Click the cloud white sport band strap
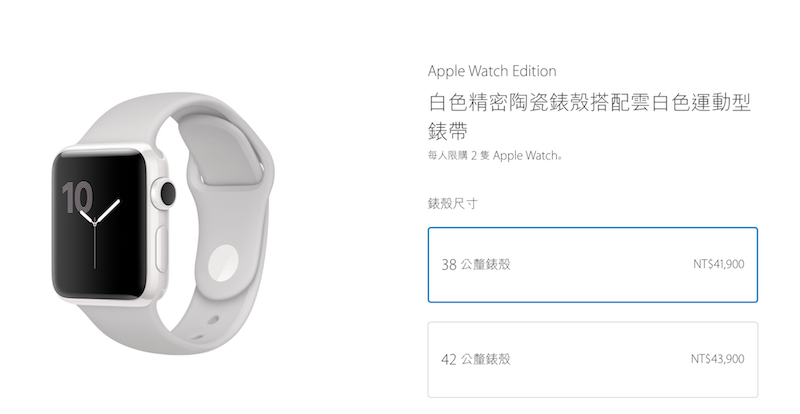The image size is (800, 414). [224, 214]
